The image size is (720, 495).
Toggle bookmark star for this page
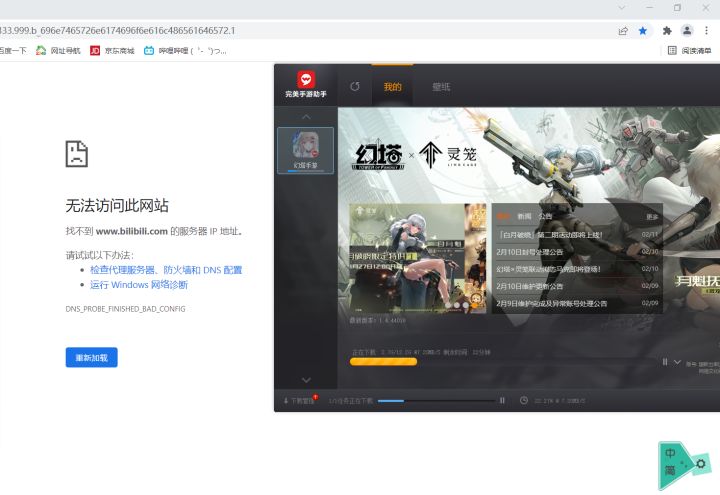(643, 31)
